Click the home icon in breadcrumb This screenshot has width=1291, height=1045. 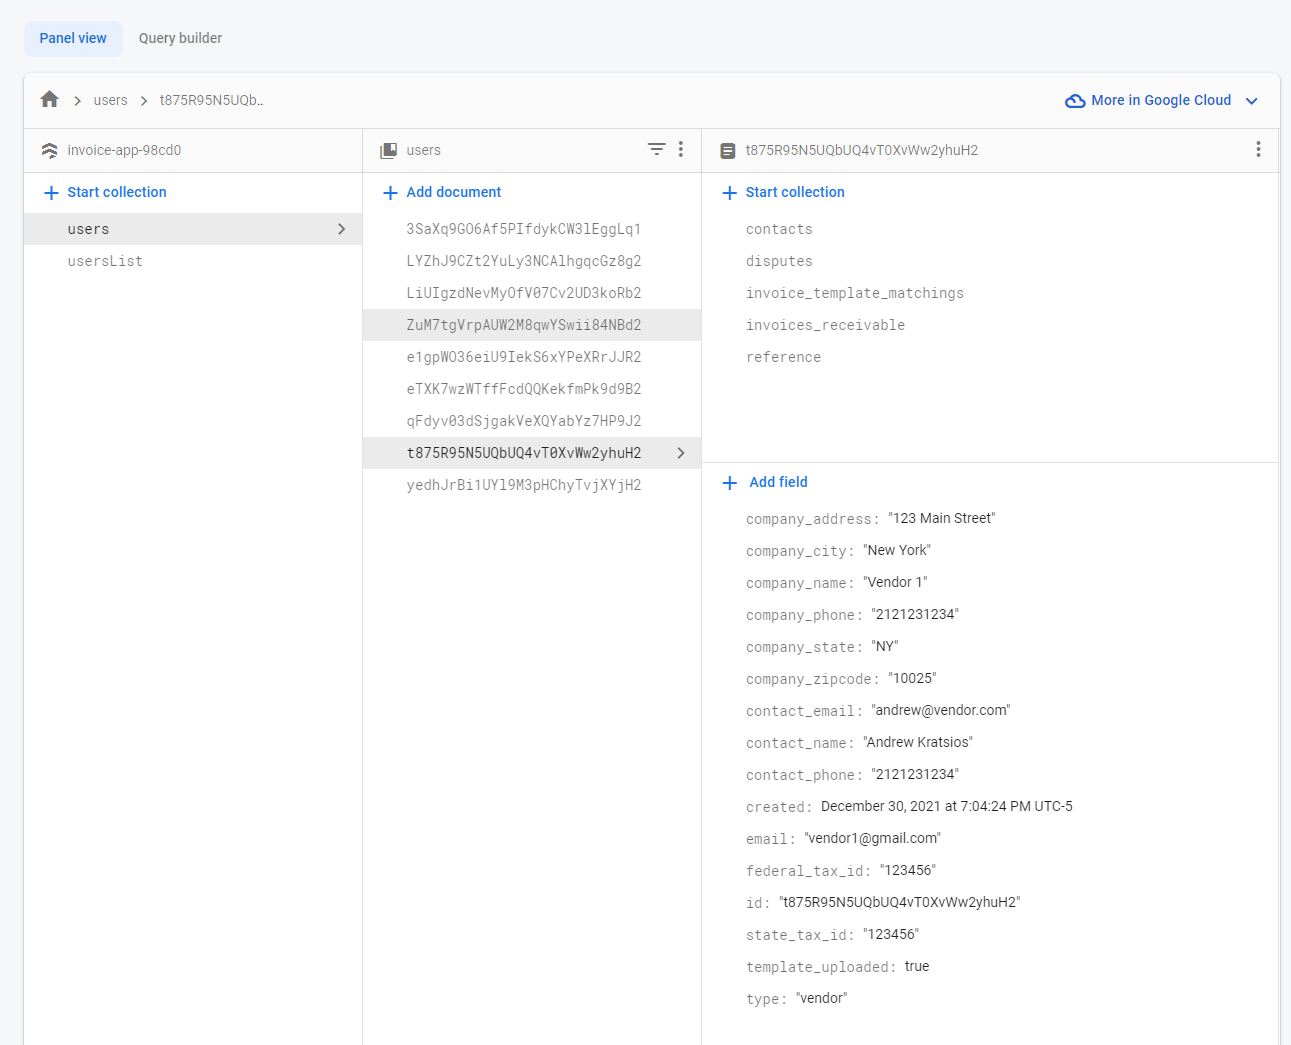(49, 100)
